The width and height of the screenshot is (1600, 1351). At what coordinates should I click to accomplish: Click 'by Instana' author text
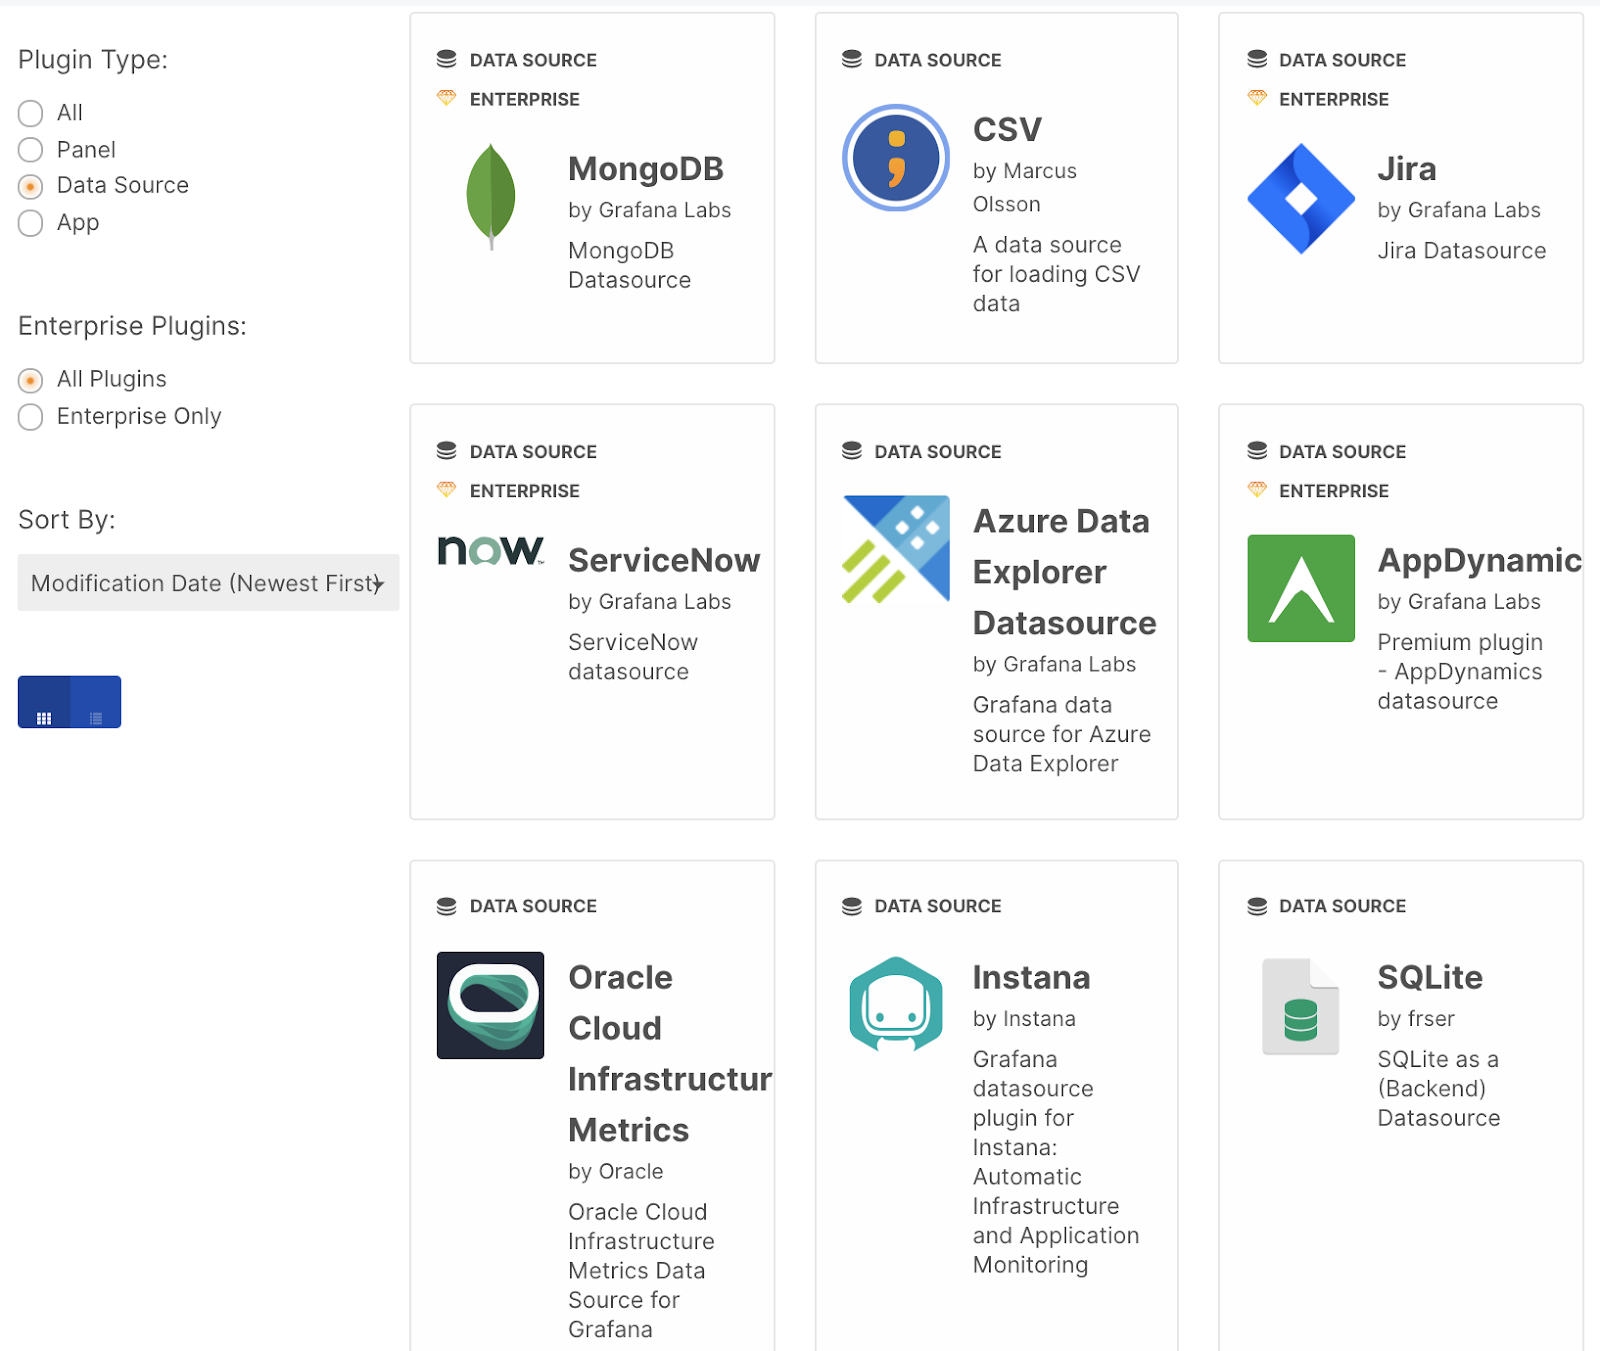pos(1024,1019)
